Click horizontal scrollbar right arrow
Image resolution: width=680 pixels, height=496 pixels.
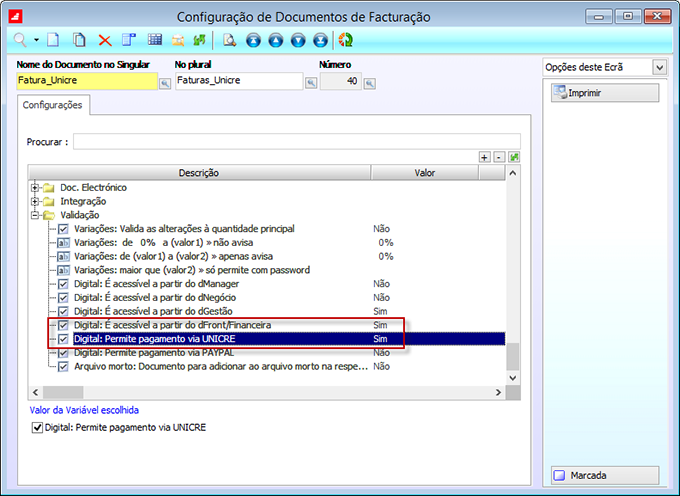(x=498, y=392)
